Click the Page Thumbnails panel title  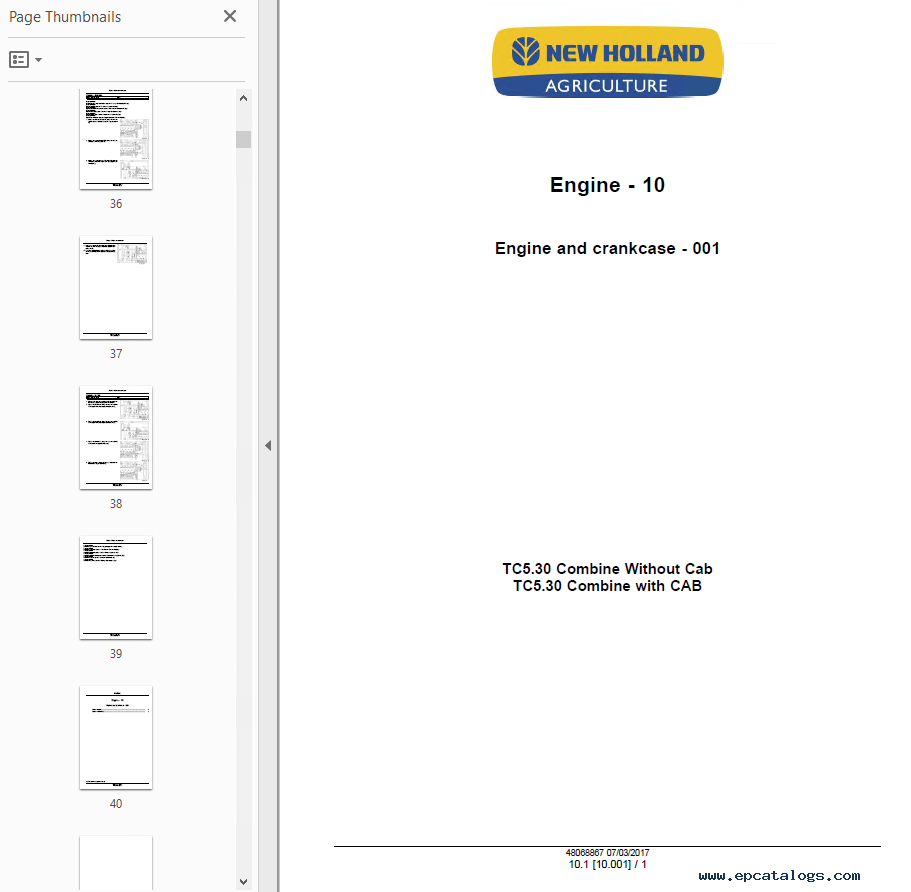(65, 17)
